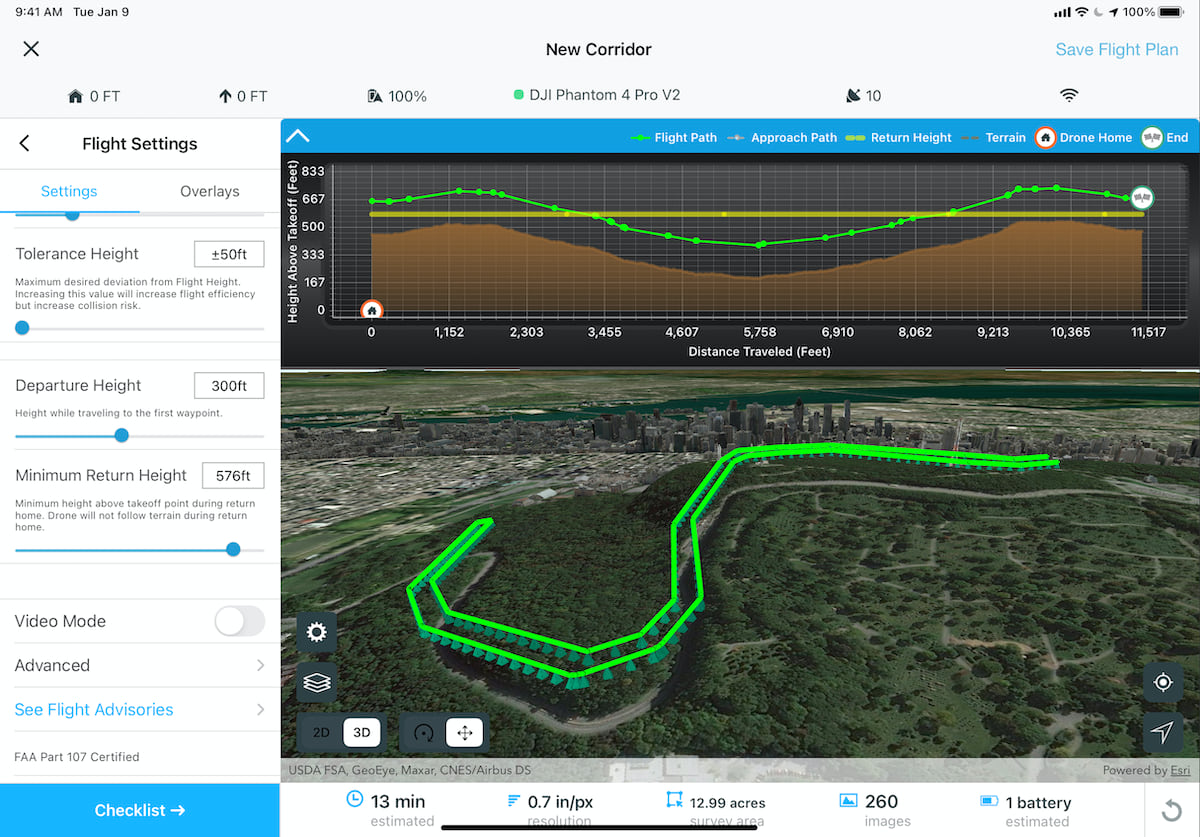Select the rotate tool on map toolbar
Screen dimensions: 1200x837
coord(421,732)
